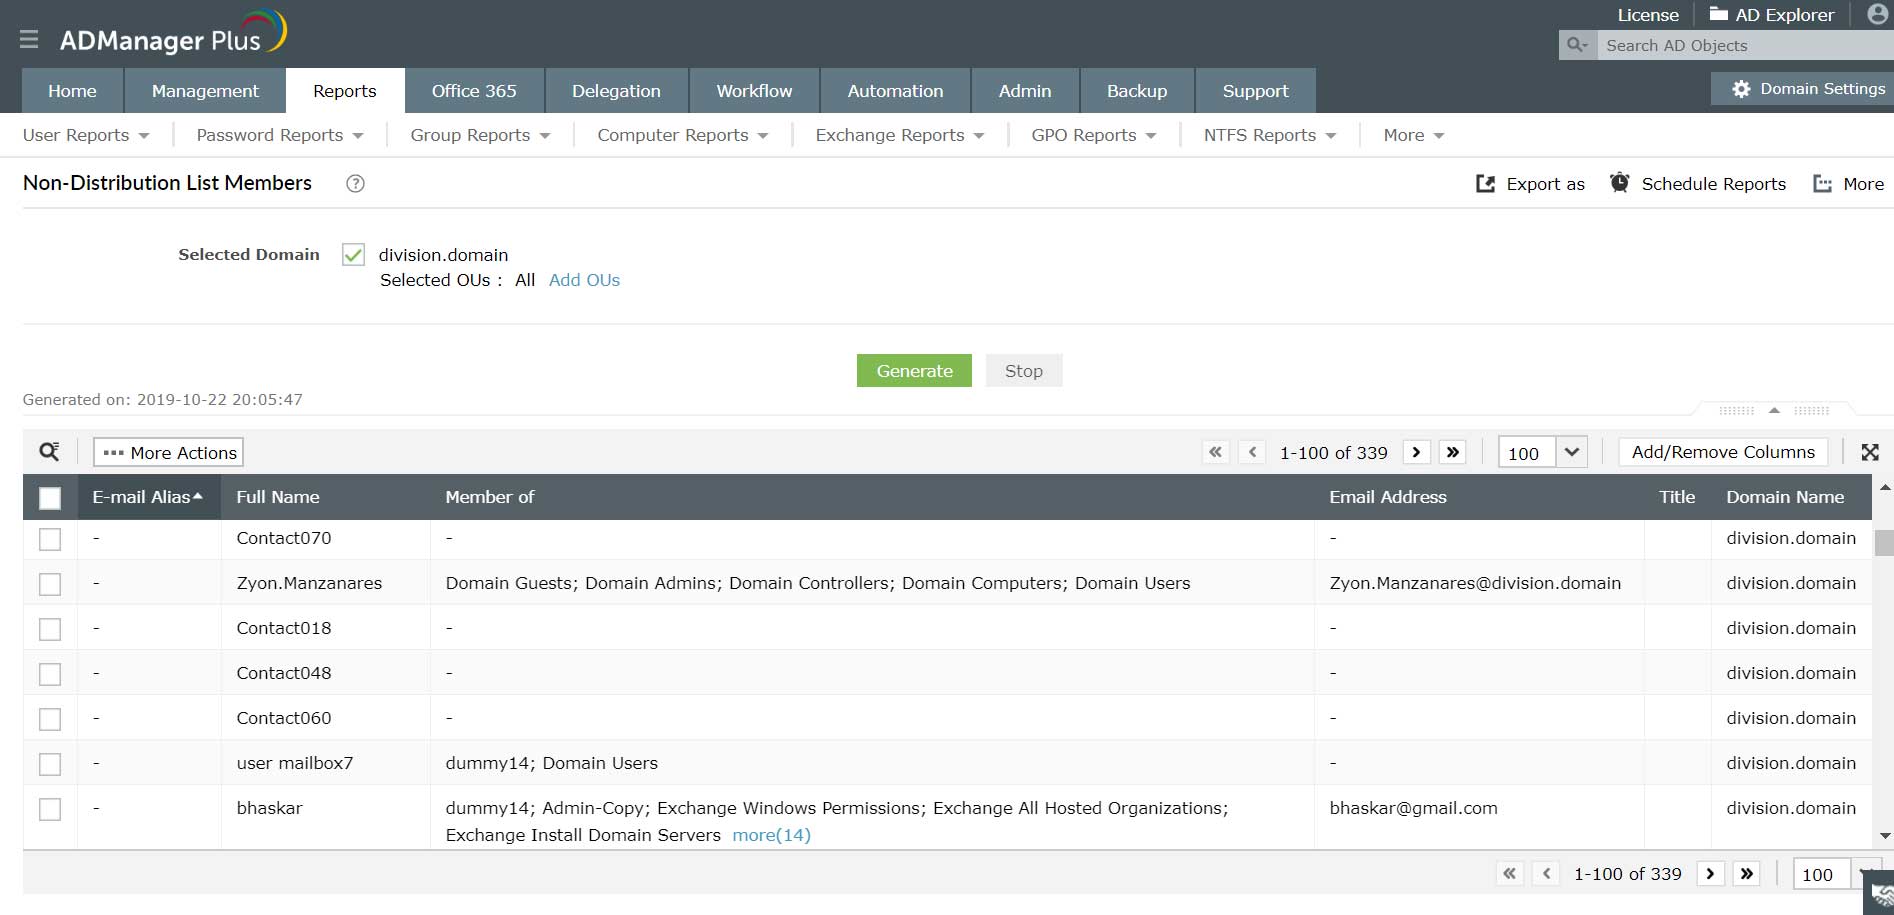Click the table vertical scrollbar thumb
Image resolution: width=1894 pixels, height=915 pixels.
pyautogui.click(x=1884, y=542)
